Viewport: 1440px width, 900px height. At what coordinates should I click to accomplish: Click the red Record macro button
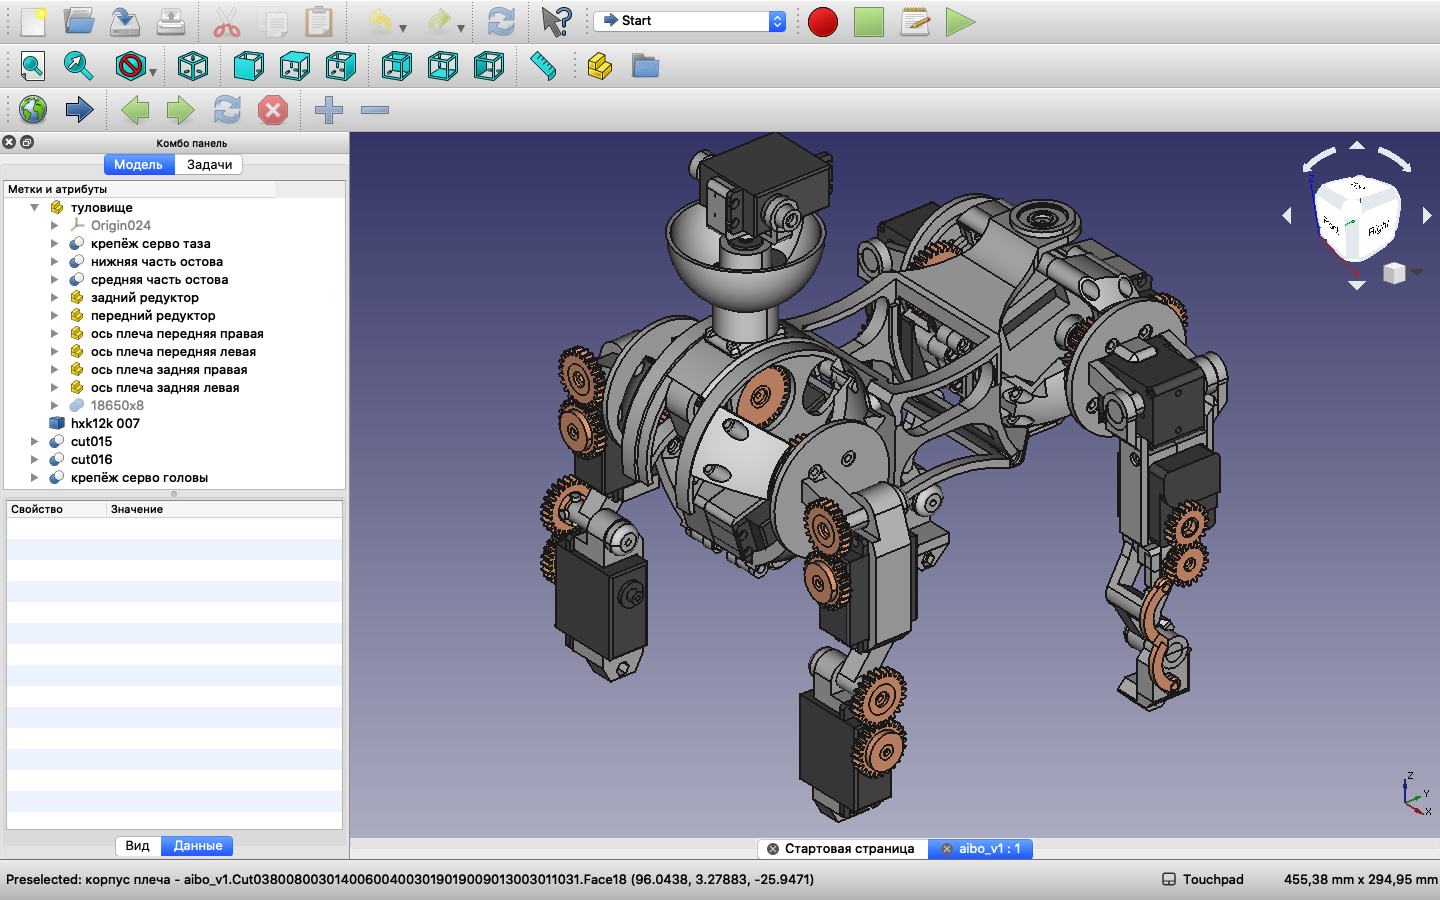point(823,22)
